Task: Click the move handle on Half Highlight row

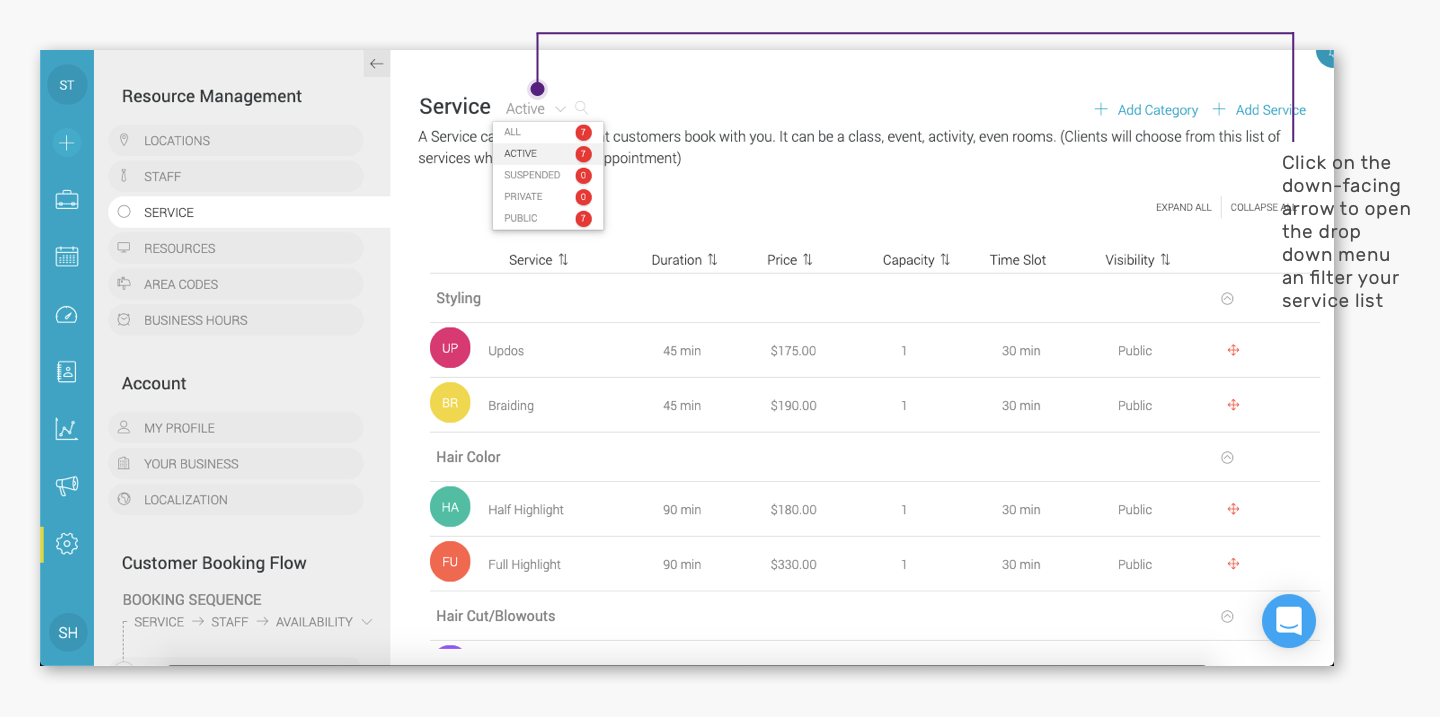Action: coord(1233,509)
